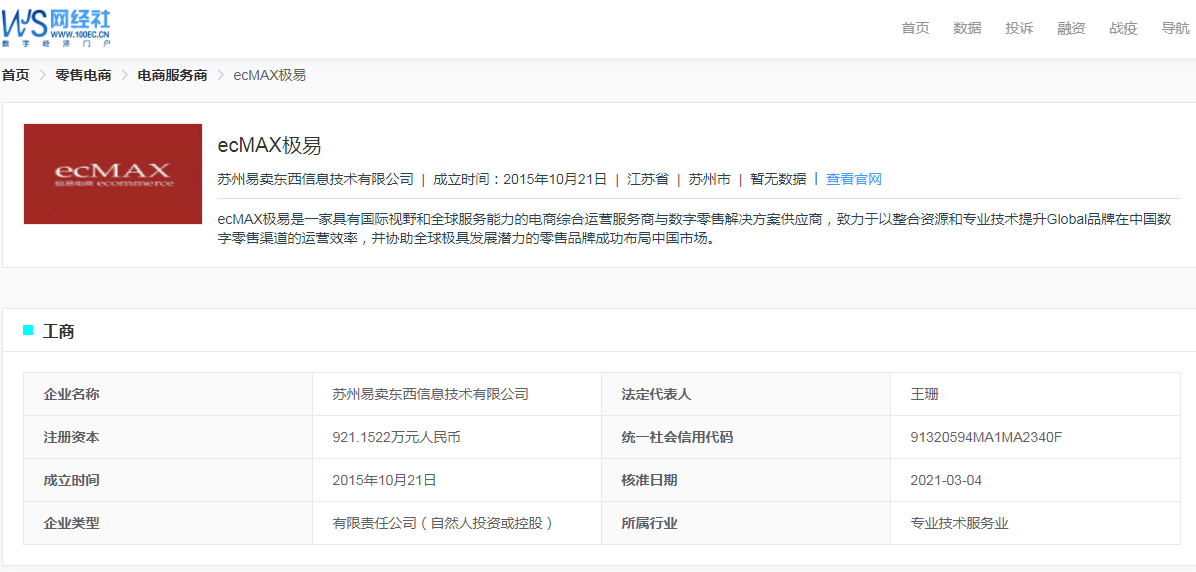Click the company description paragraph
Image resolution: width=1196 pixels, height=572 pixels.
coord(694,229)
